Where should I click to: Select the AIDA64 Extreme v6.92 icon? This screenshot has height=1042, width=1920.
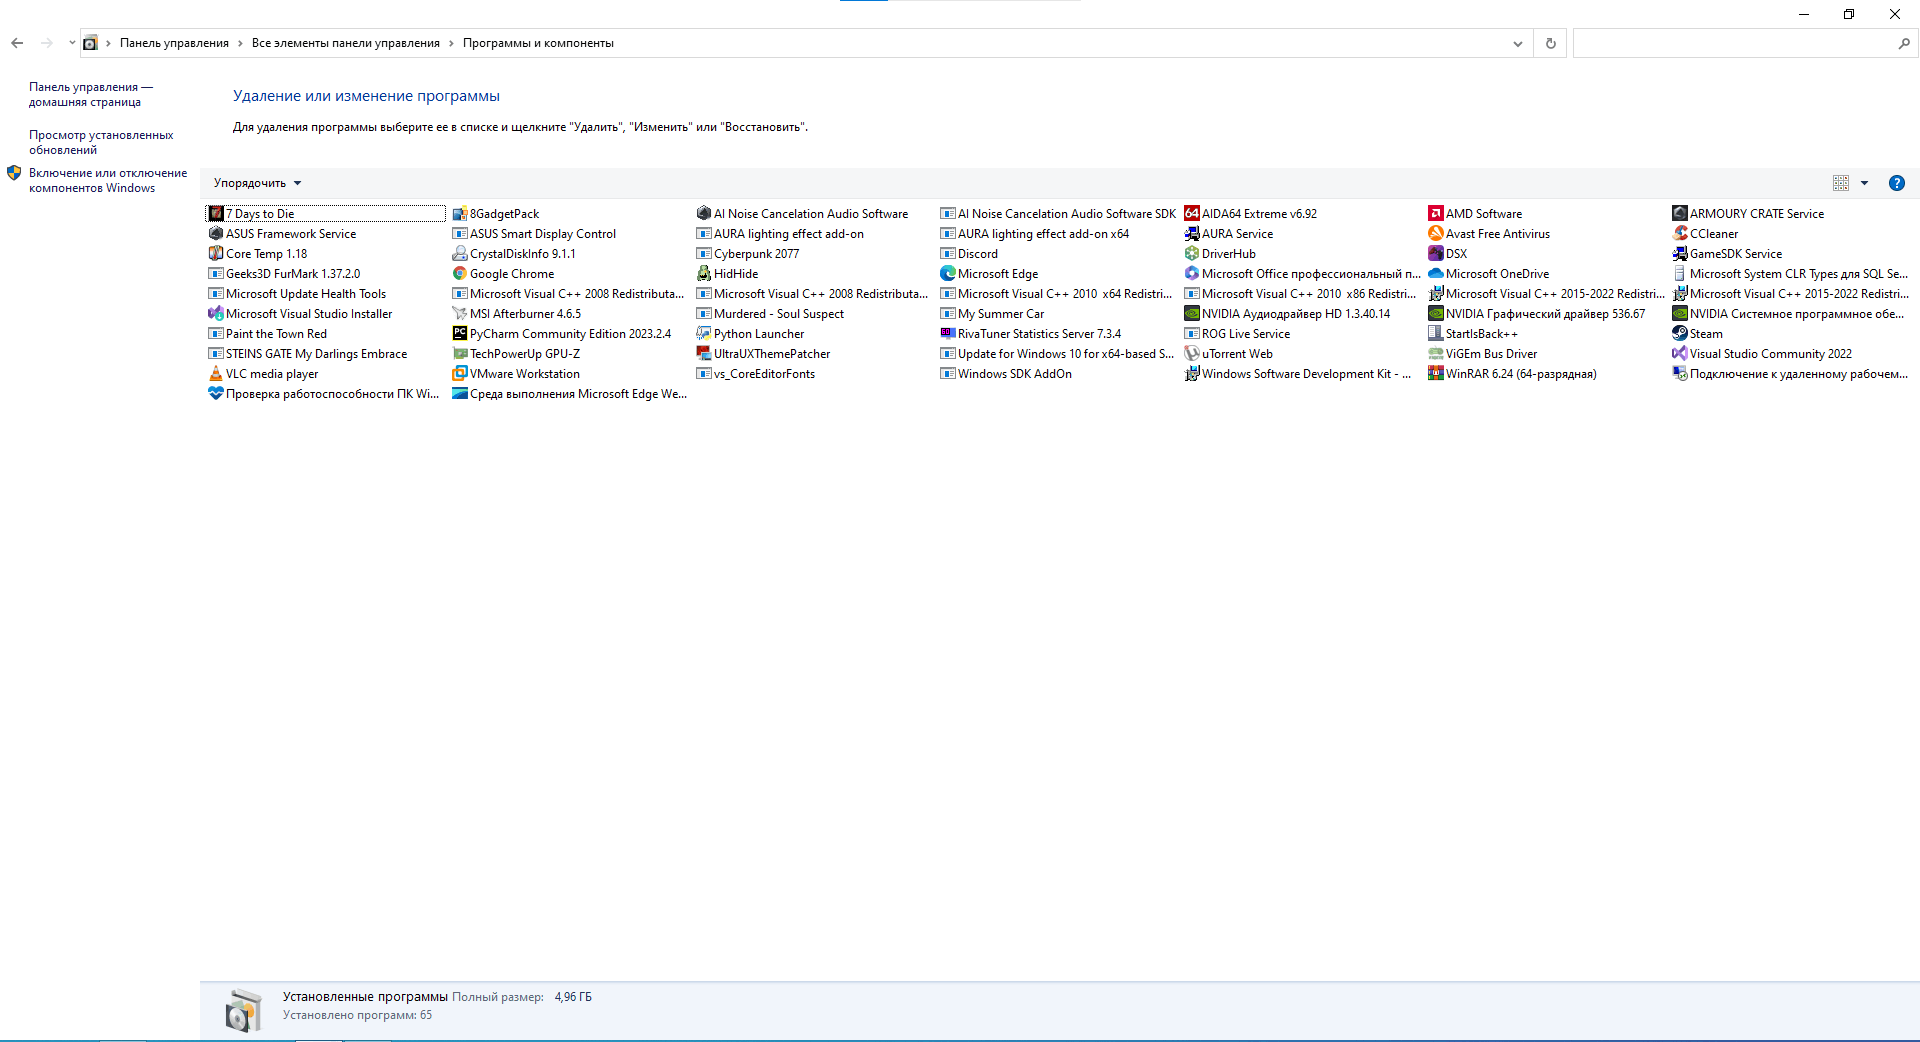tap(1192, 213)
